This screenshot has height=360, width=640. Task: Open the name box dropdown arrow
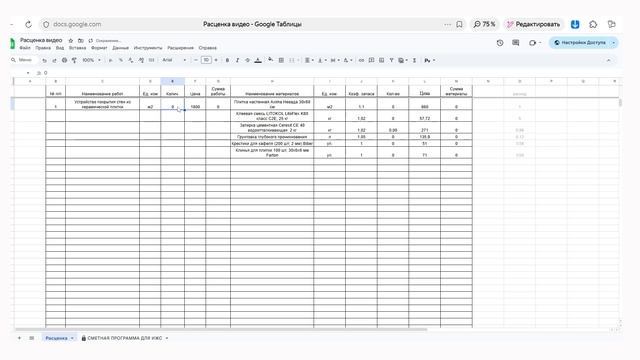point(28,73)
